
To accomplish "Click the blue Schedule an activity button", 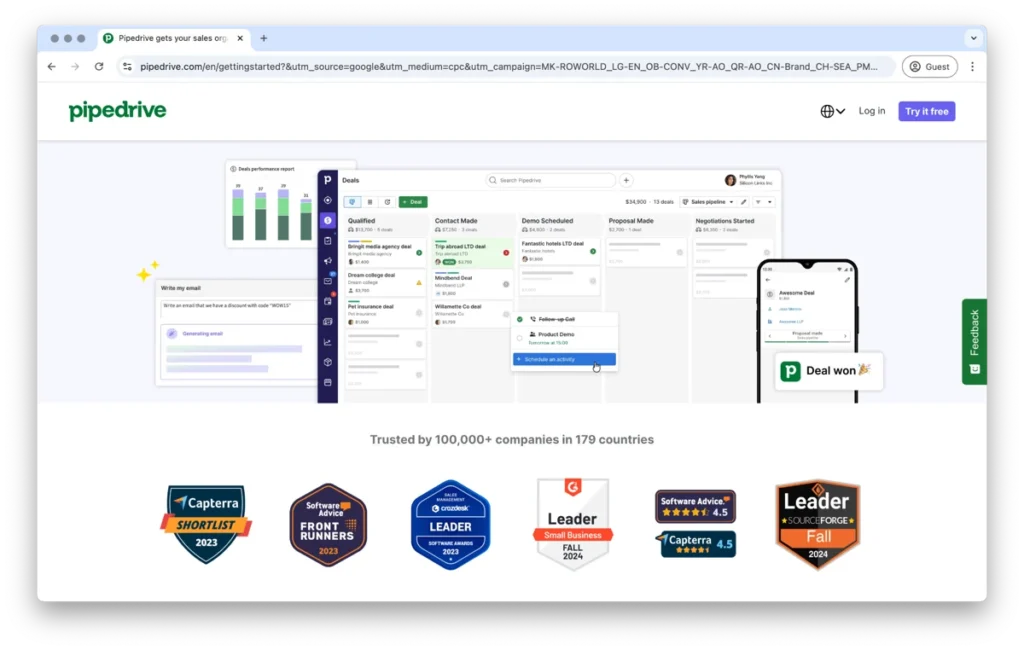I will coord(564,359).
